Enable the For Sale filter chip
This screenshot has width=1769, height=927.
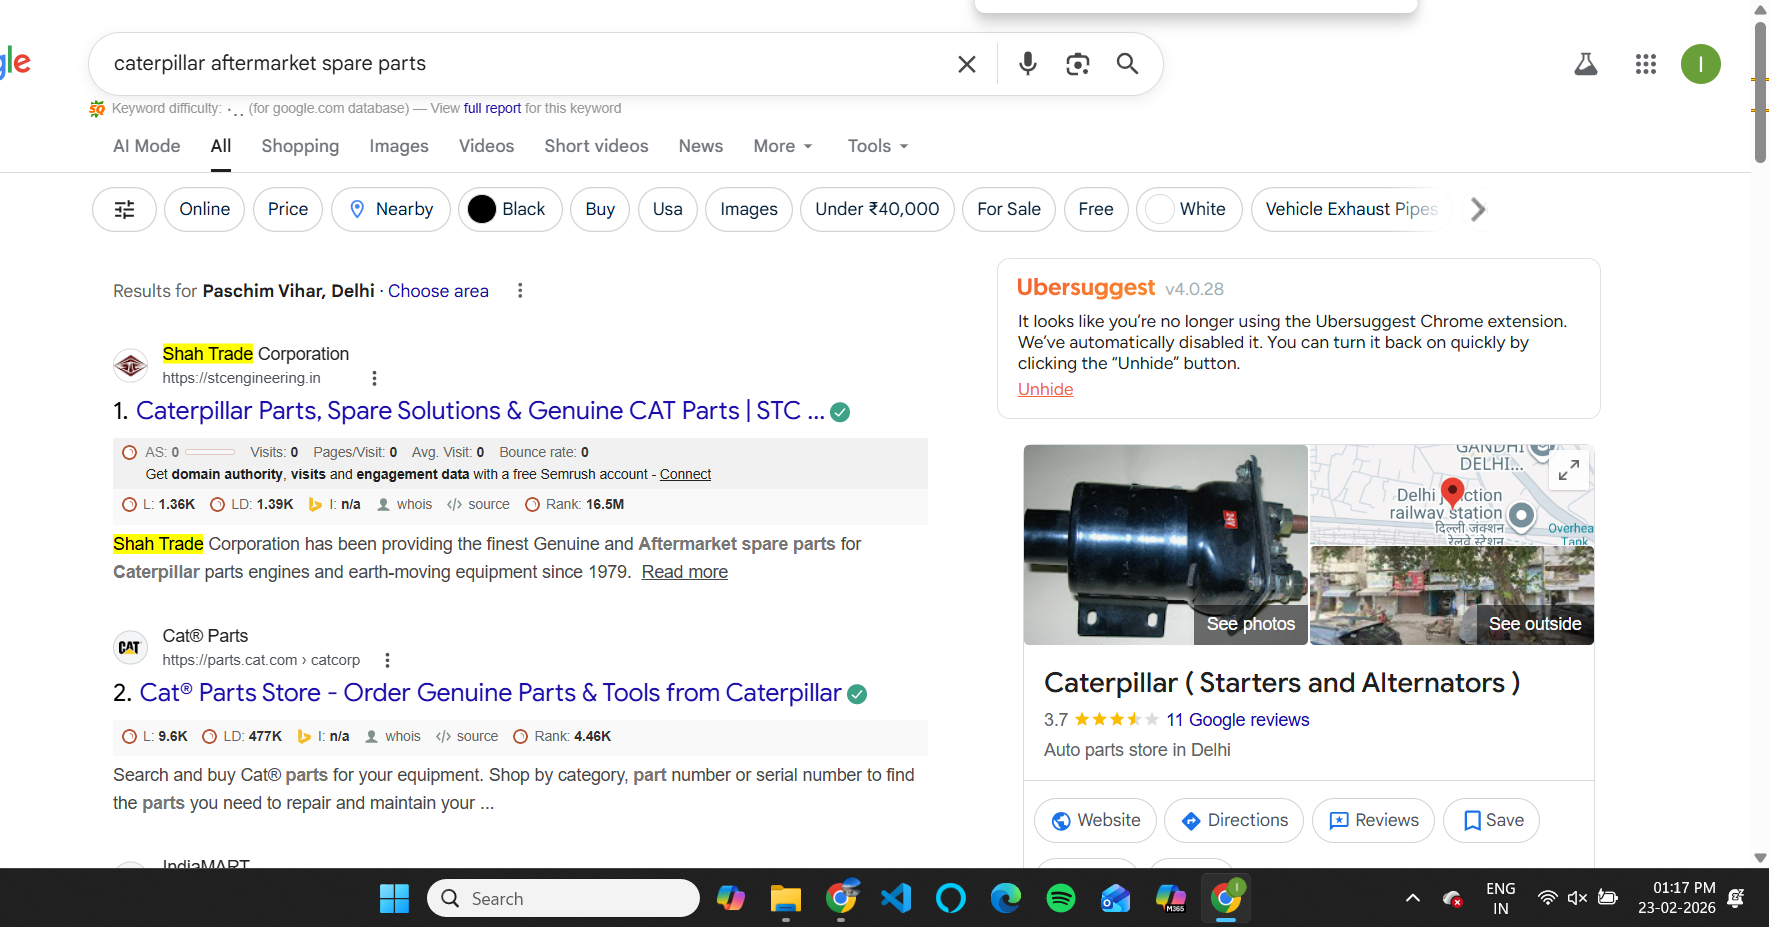click(x=1008, y=209)
